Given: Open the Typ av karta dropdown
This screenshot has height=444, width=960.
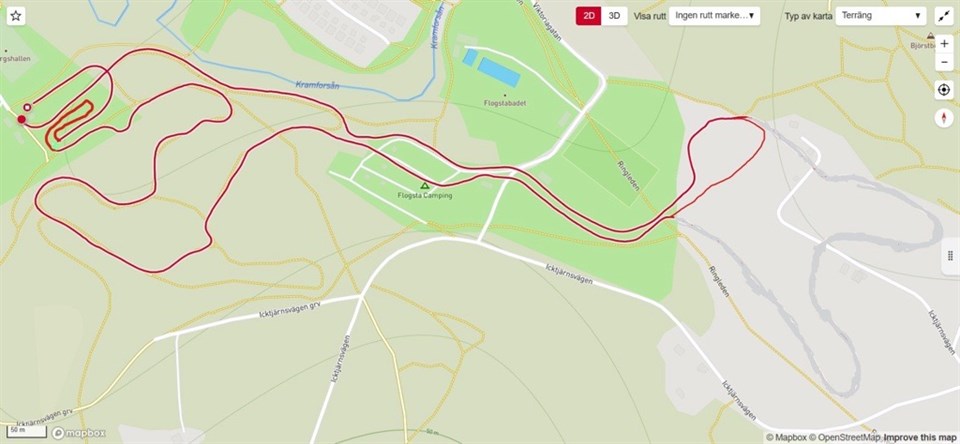Looking at the screenshot, I should click(x=880, y=16).
